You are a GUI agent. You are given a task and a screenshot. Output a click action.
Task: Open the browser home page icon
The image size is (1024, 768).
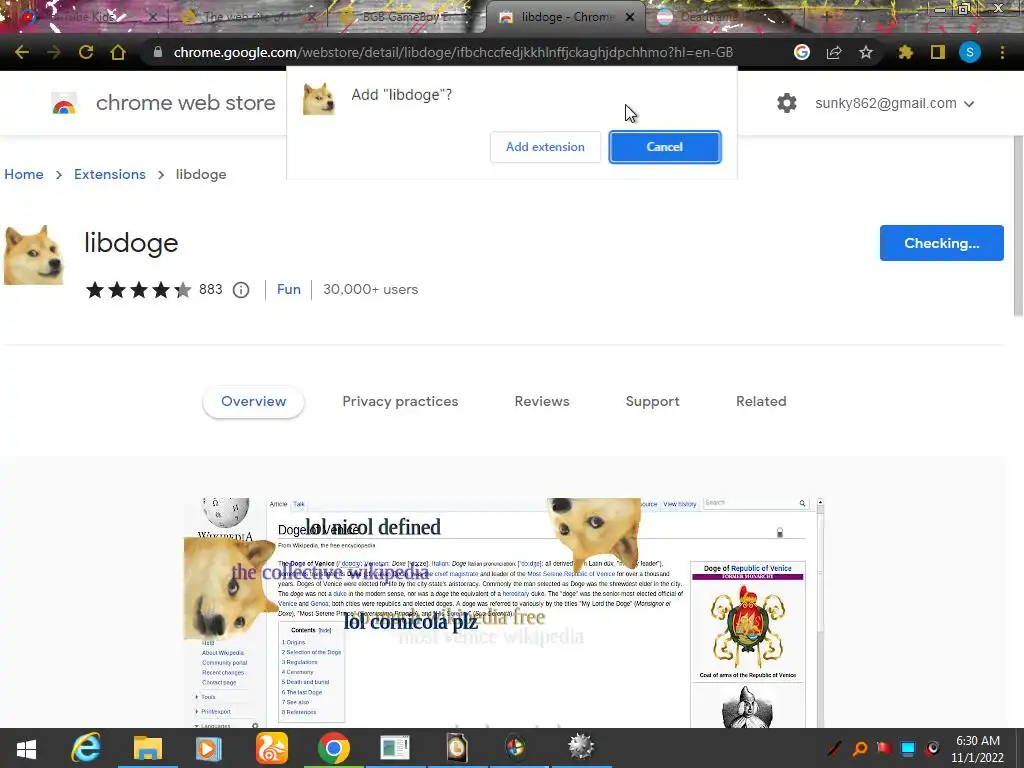pos(118,52)
